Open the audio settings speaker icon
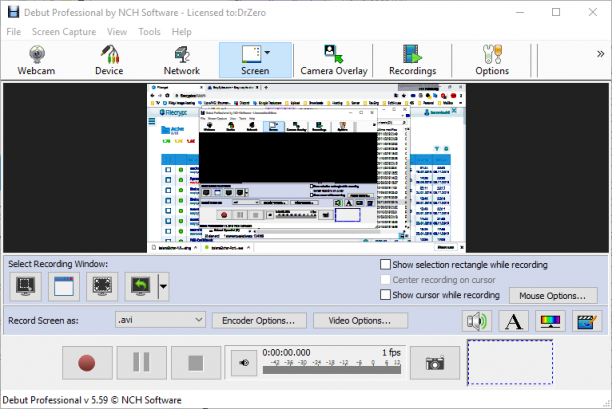Screen dimensions: 612x409 [x=477, y=321]
